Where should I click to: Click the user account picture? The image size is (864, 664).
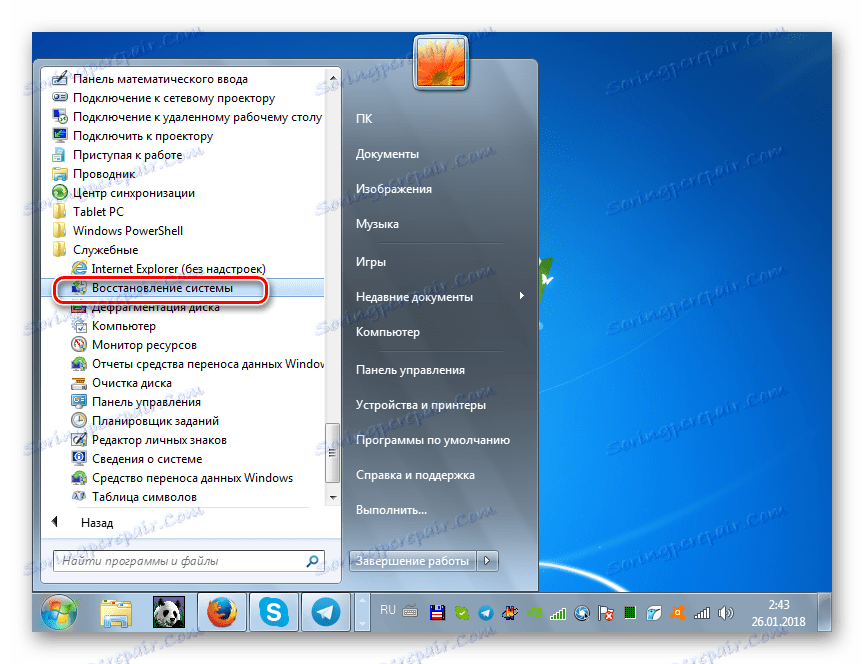tap(441, 61)
